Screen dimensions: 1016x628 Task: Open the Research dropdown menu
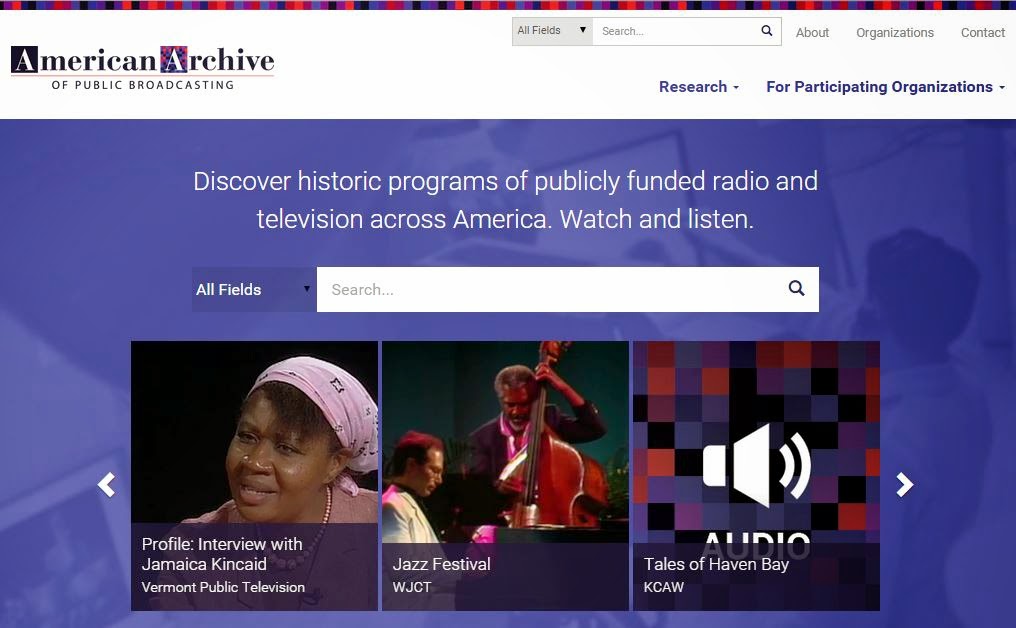click(698, 87)
